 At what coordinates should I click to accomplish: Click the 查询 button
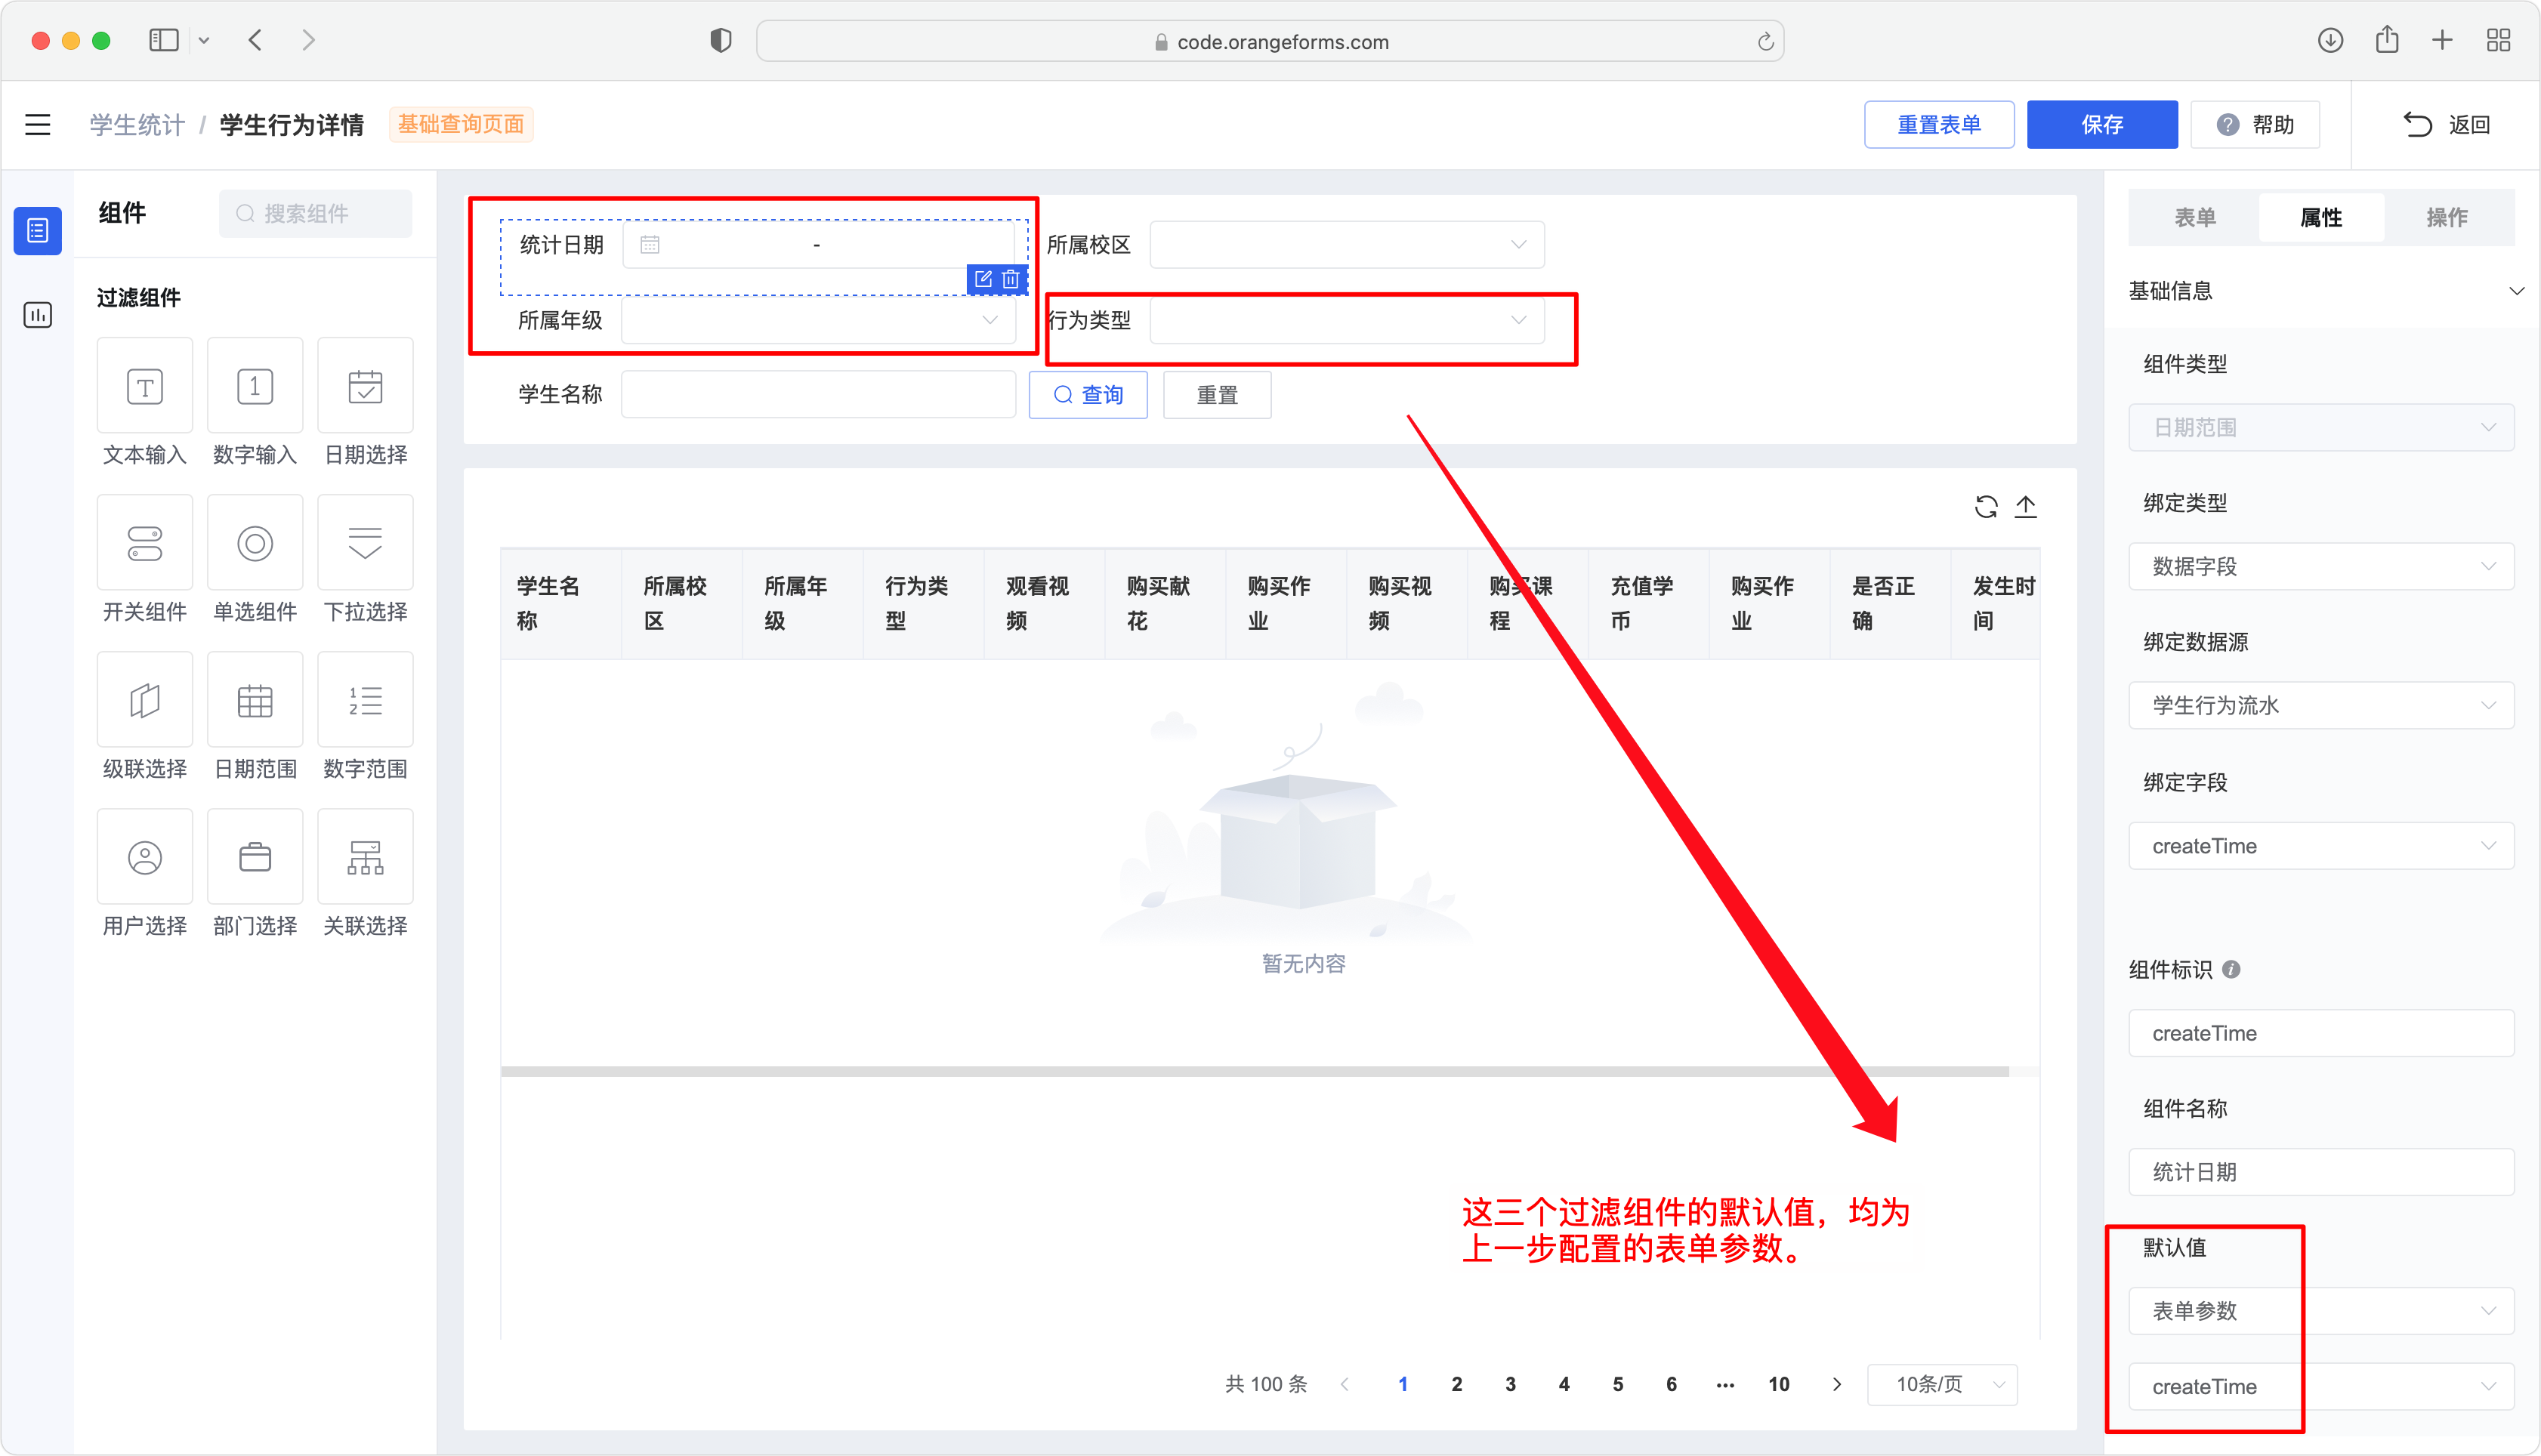tap(1088, 395)
